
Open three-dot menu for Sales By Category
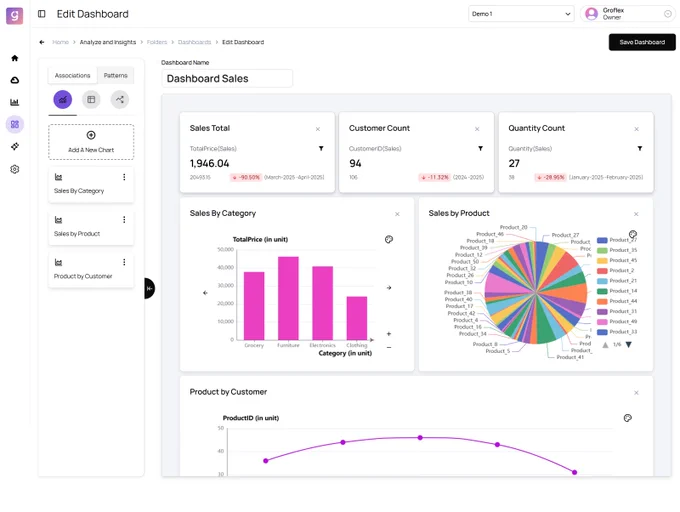124,177
